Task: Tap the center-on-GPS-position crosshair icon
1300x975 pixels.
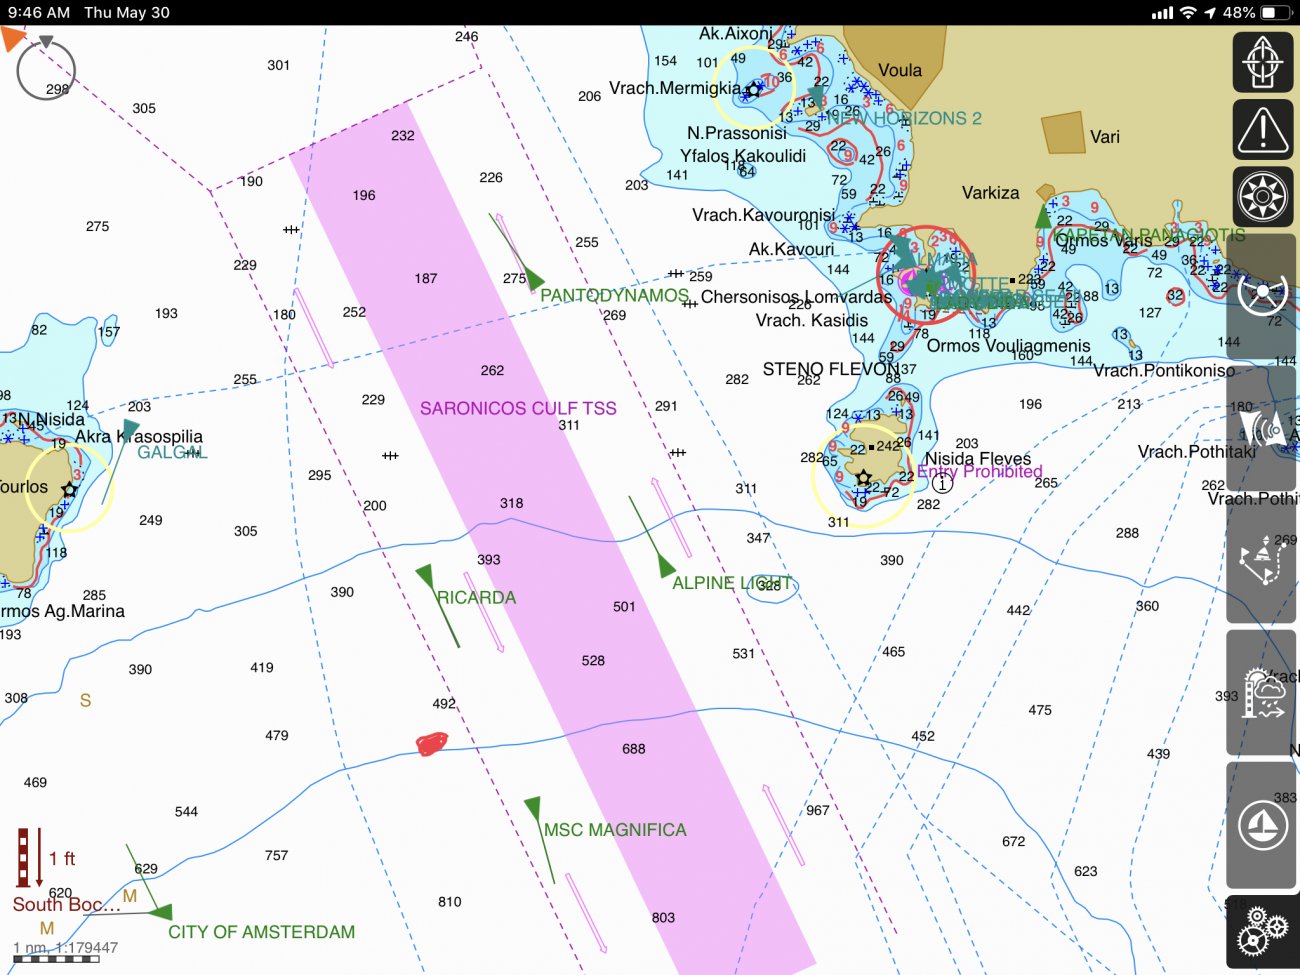Action: pyautogui.click(x=1263, y=62)
